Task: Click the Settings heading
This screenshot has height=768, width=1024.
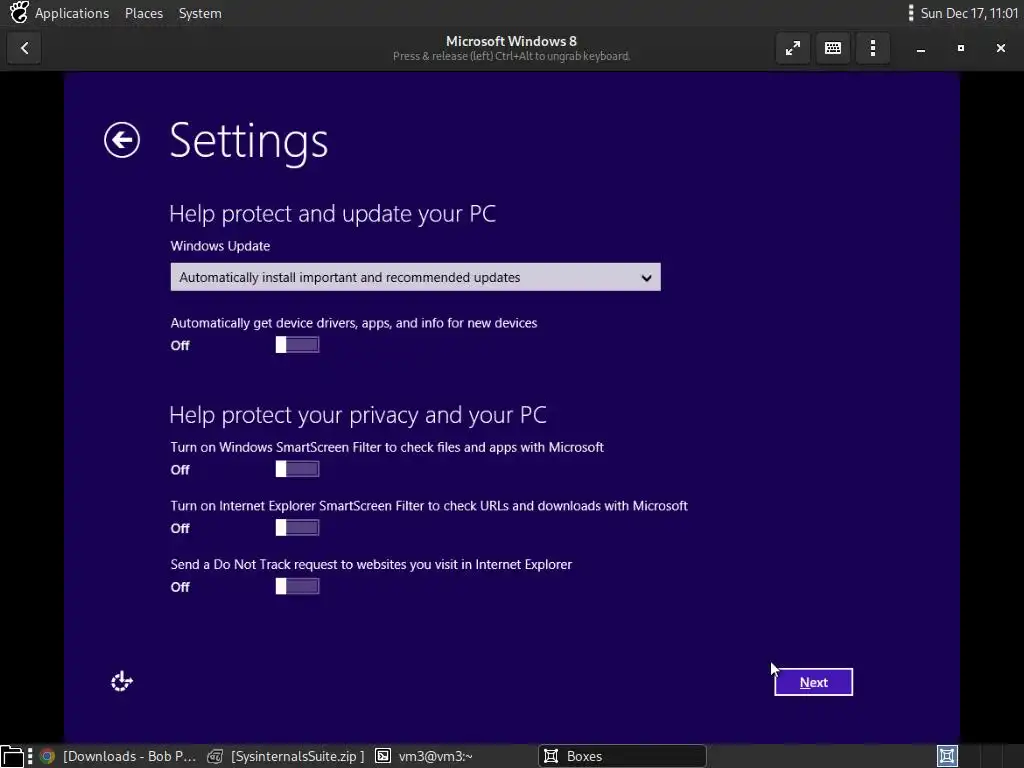Action: [249, 142]
